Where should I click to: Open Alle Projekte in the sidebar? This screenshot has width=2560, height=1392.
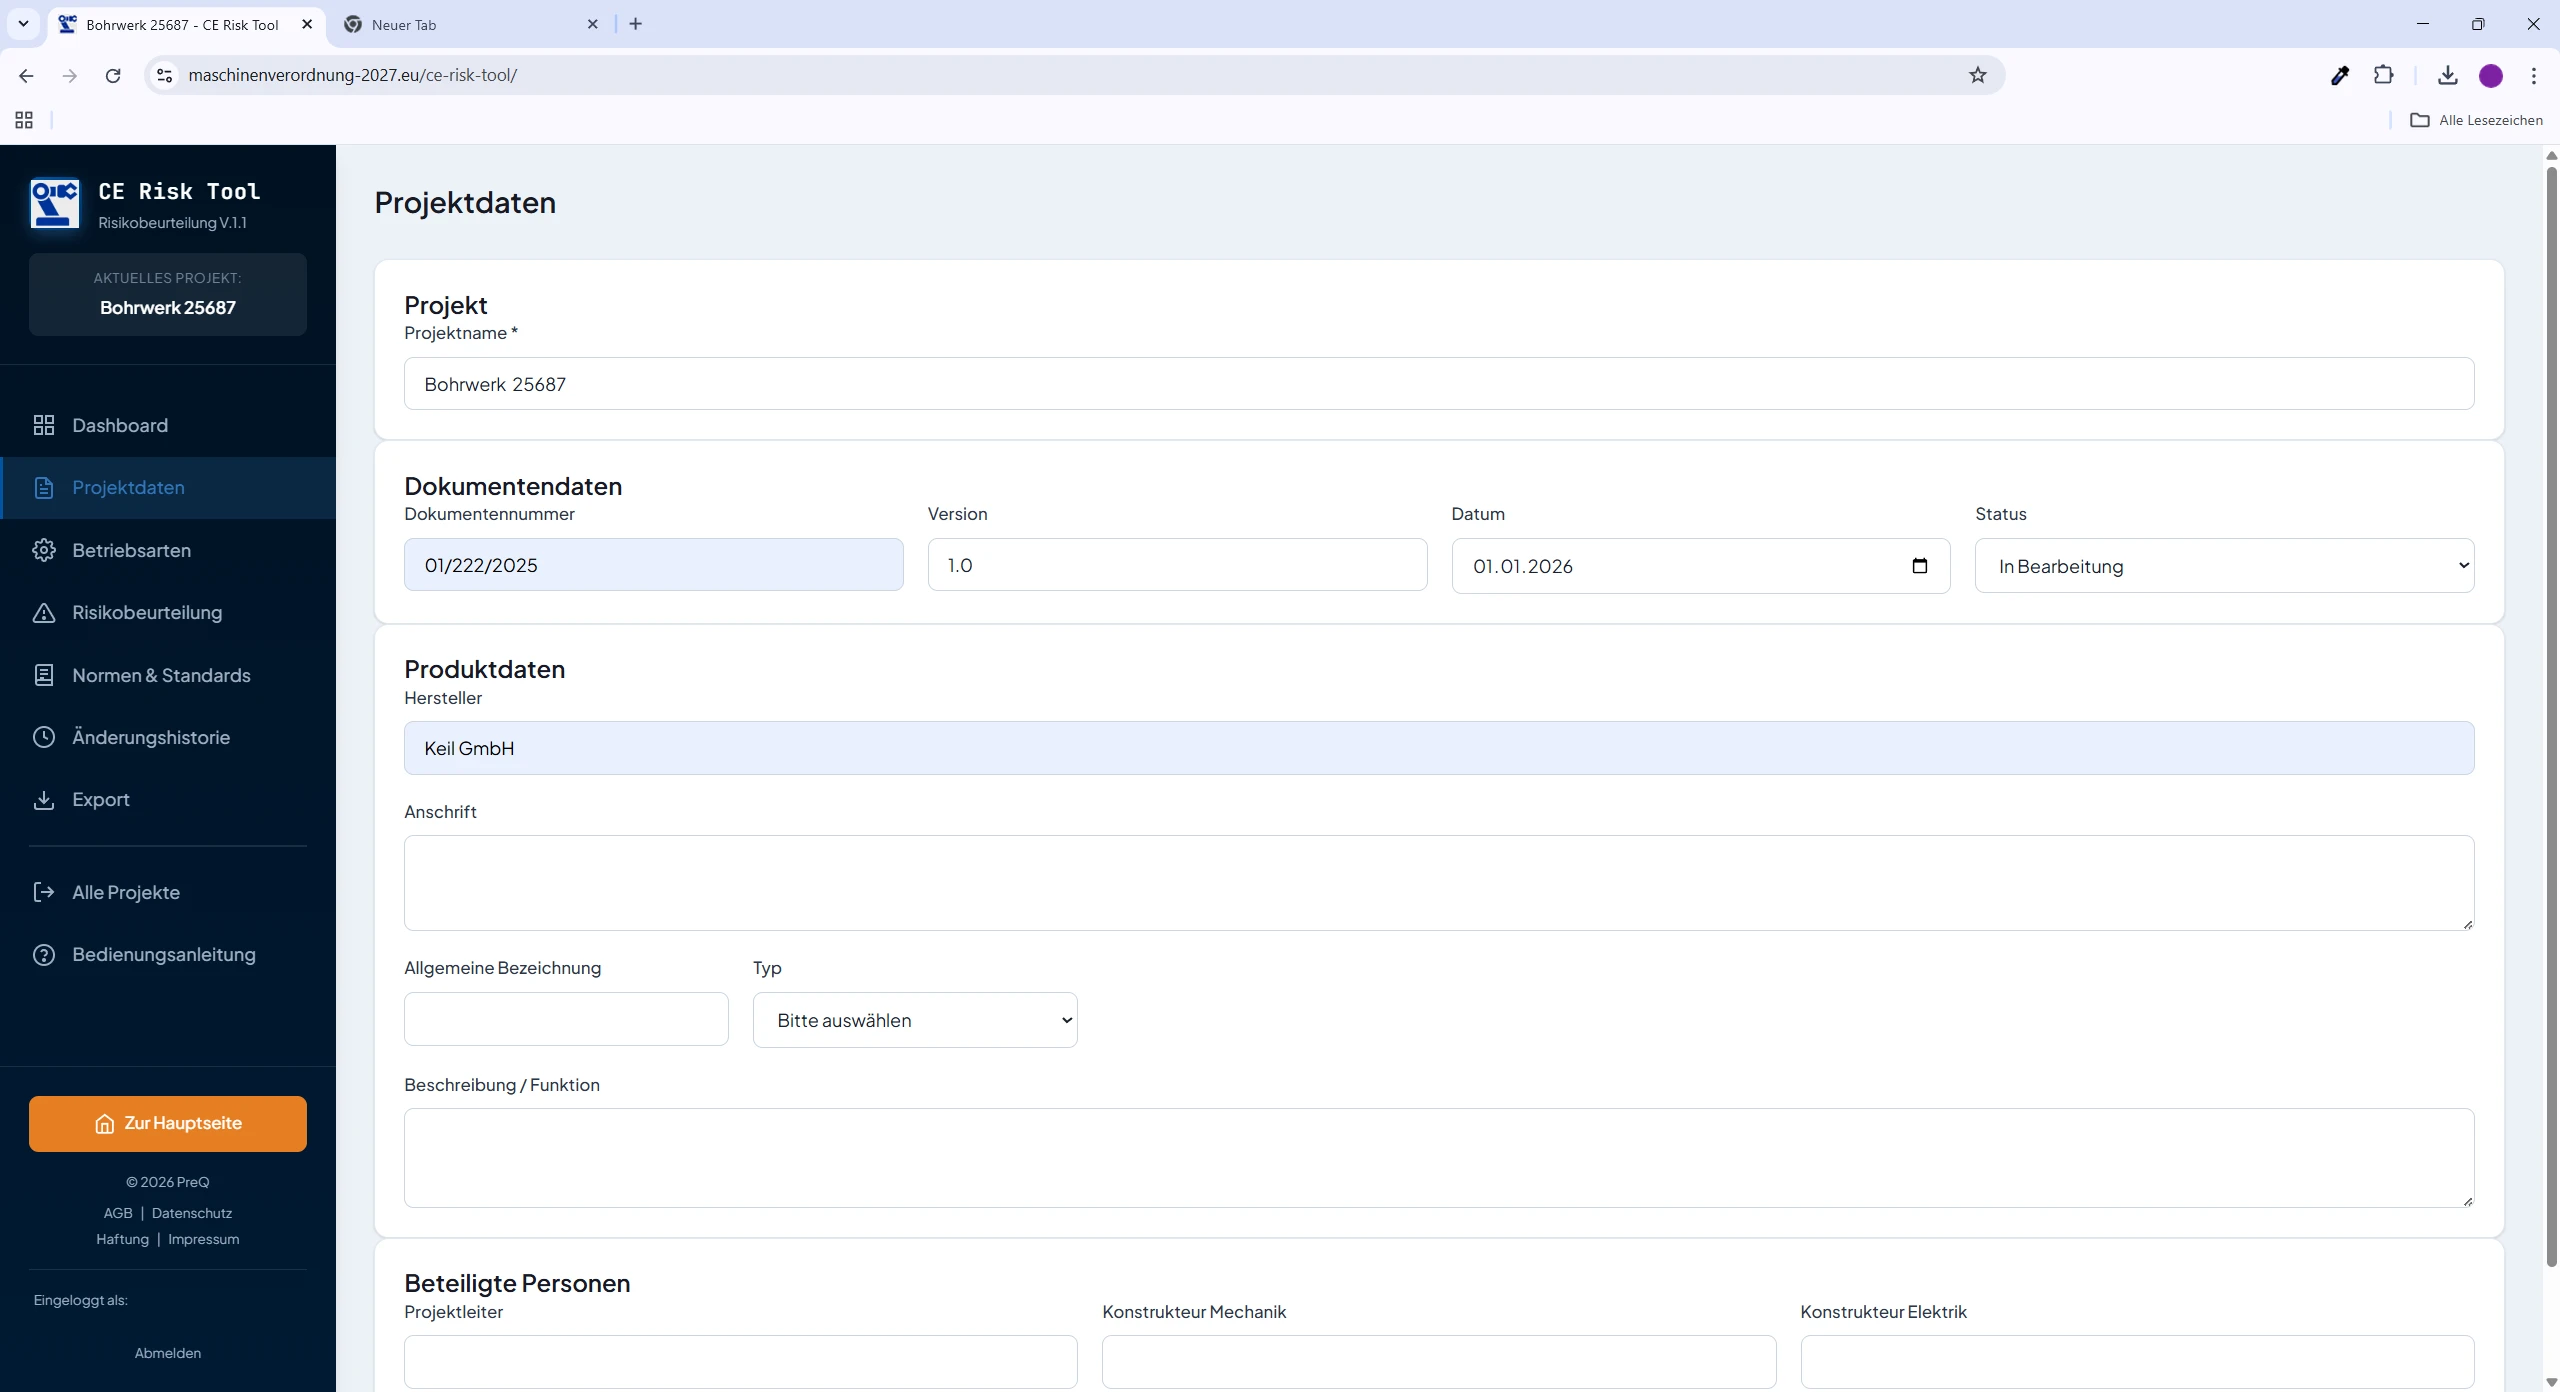[126, 892]
